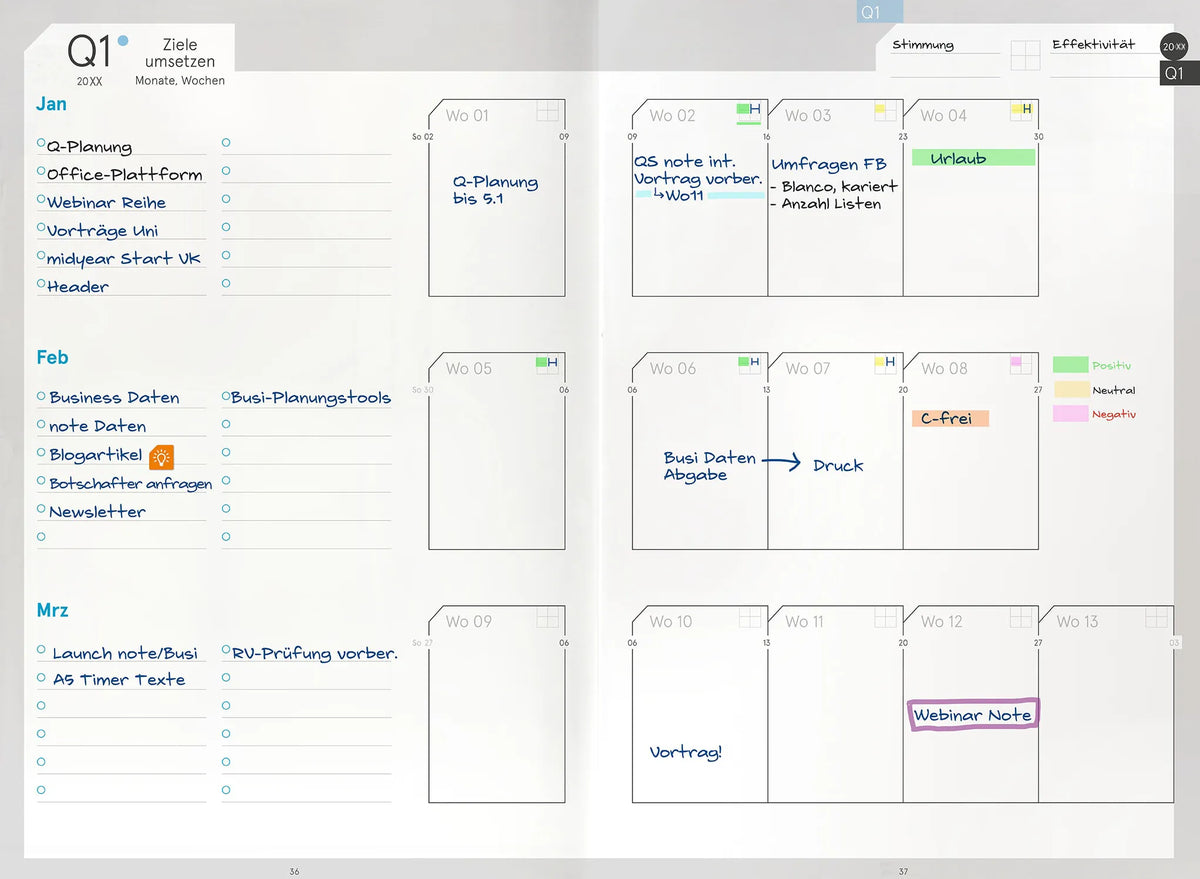Mark the mood grid in the Wo 01 box

tap(547, 111)
